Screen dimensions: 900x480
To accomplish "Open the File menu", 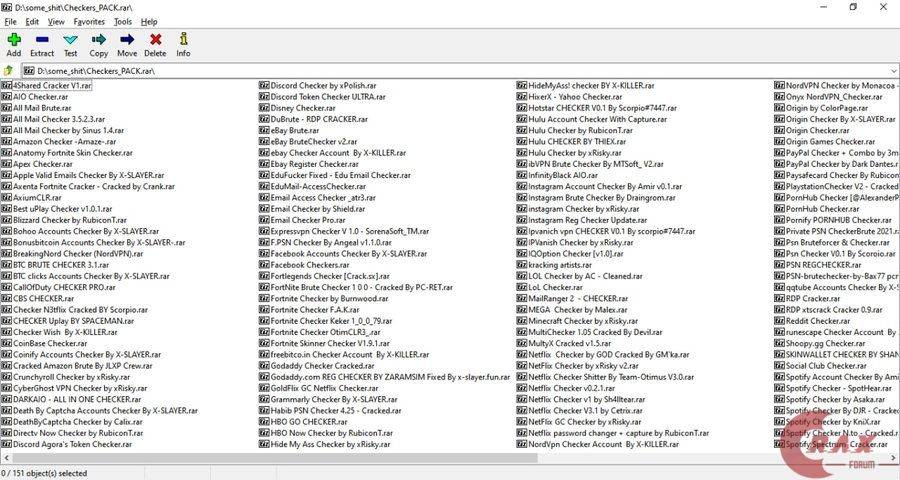I will point(10,22).
